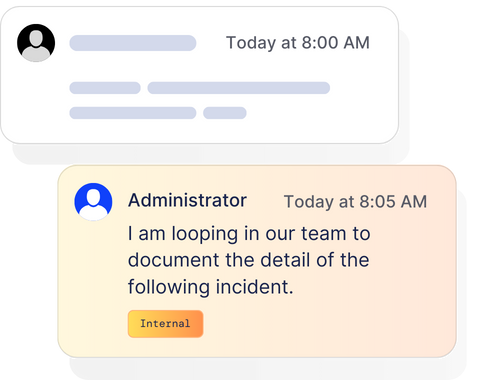Click the Today at 8:05 AM timestamp
This screenshot has width=496, height=380.
click(355, 202)
